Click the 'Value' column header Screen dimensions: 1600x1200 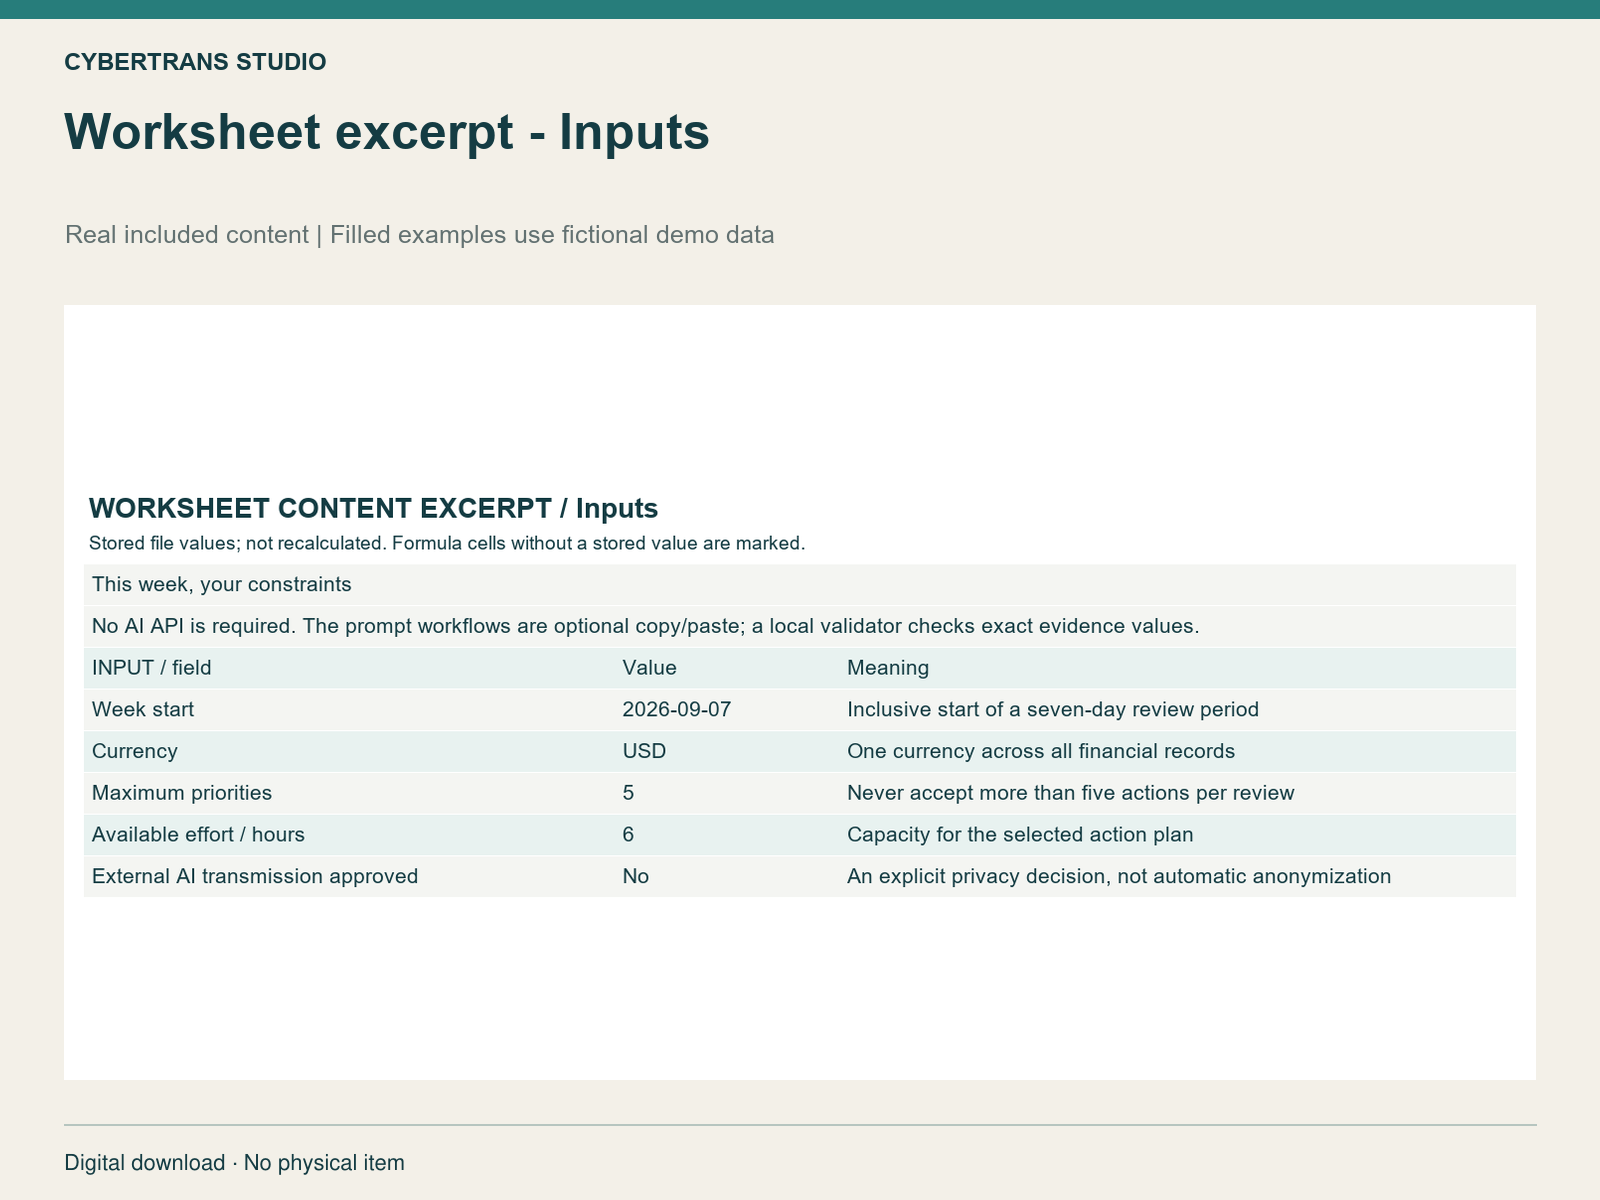[x=649, y=667]
